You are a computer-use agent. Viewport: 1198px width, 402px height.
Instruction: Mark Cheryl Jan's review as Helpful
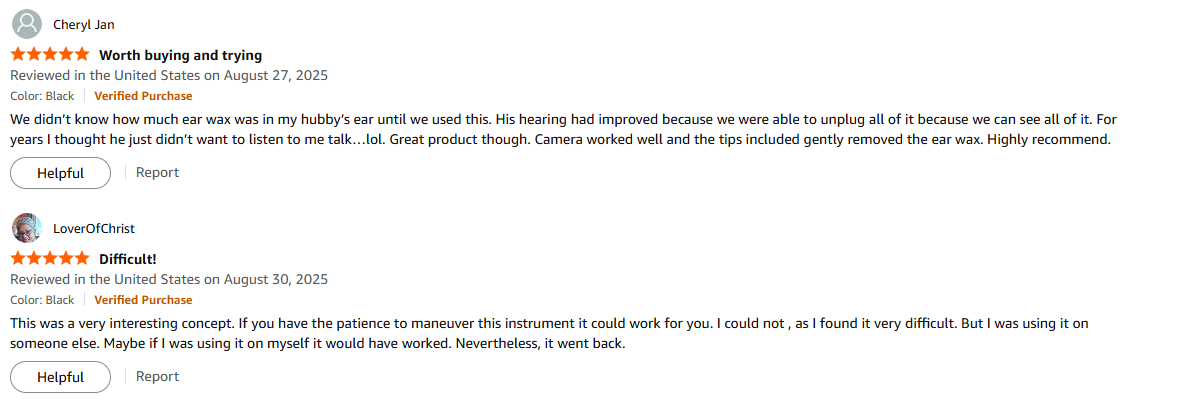[x=60, y=173]
